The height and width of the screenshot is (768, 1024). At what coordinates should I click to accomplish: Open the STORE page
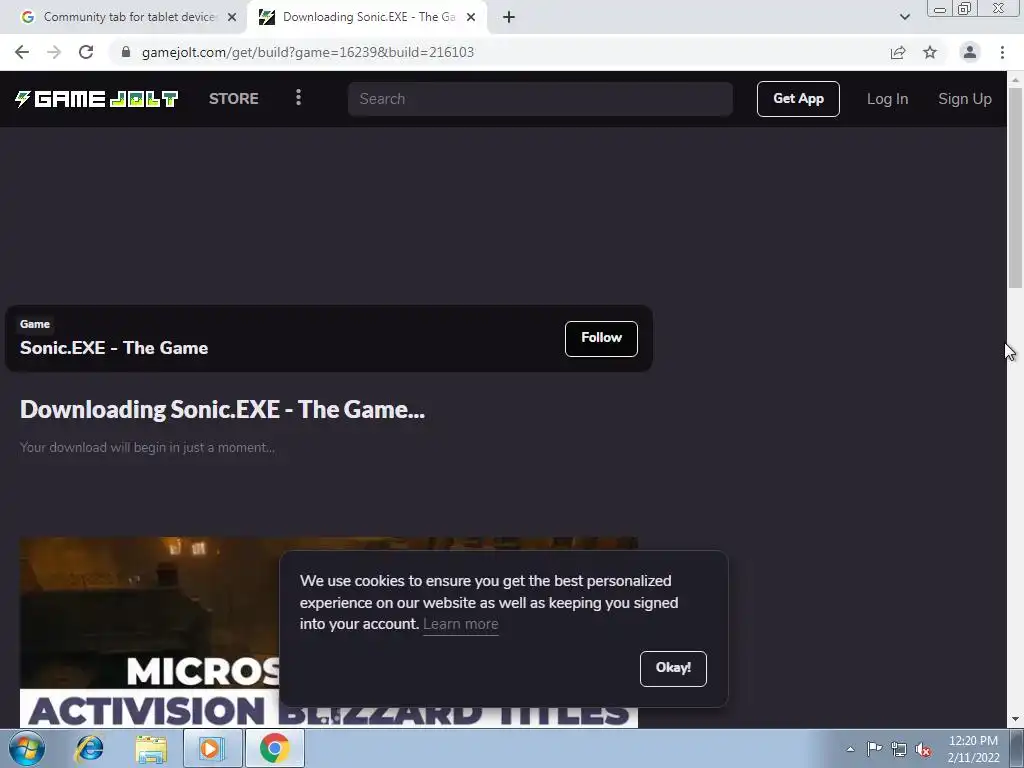tap(234, 99)
